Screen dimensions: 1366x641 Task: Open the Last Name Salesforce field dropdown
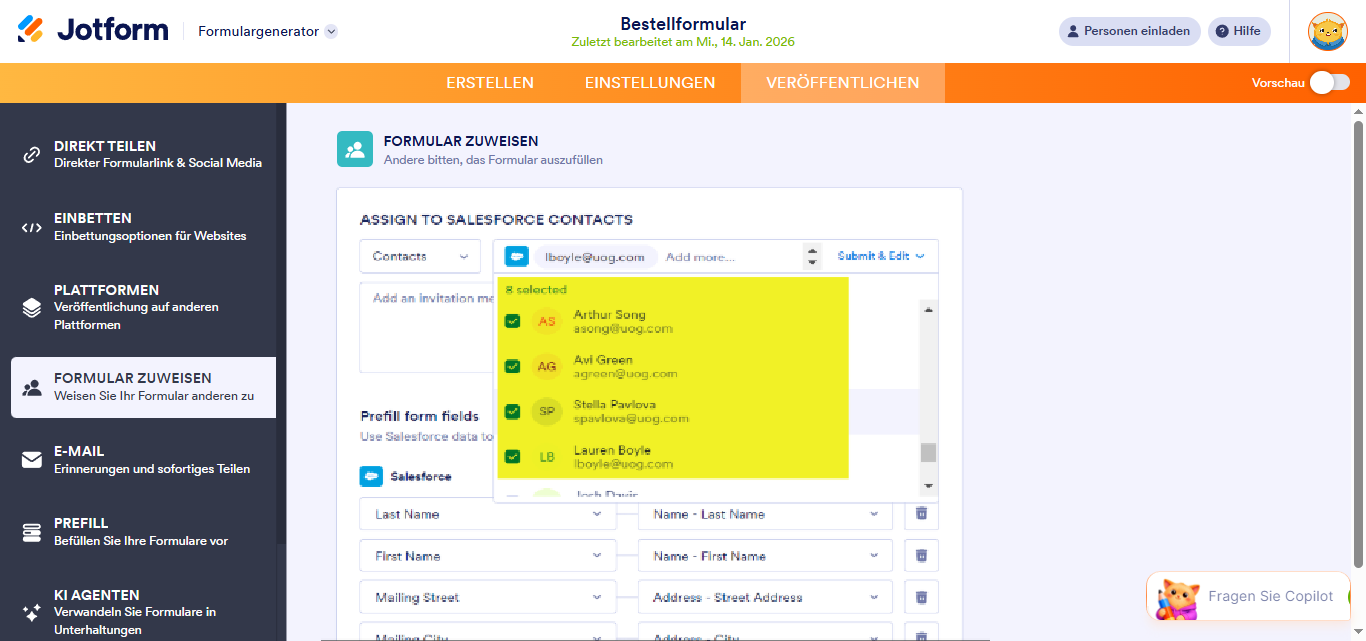pyautogui.click(x=488, y=514)
